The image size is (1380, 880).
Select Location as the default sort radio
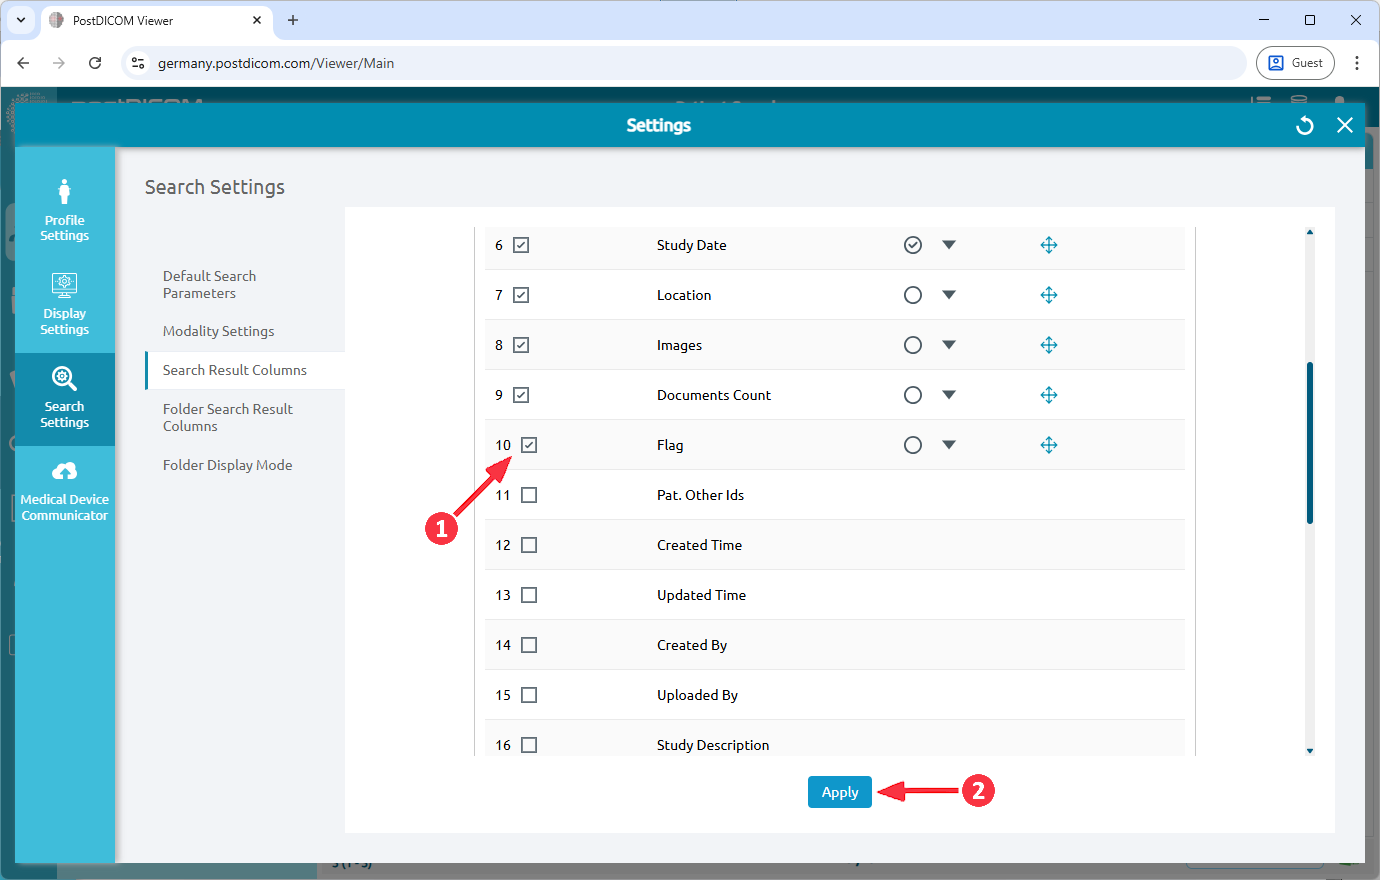tap(912, 295)
